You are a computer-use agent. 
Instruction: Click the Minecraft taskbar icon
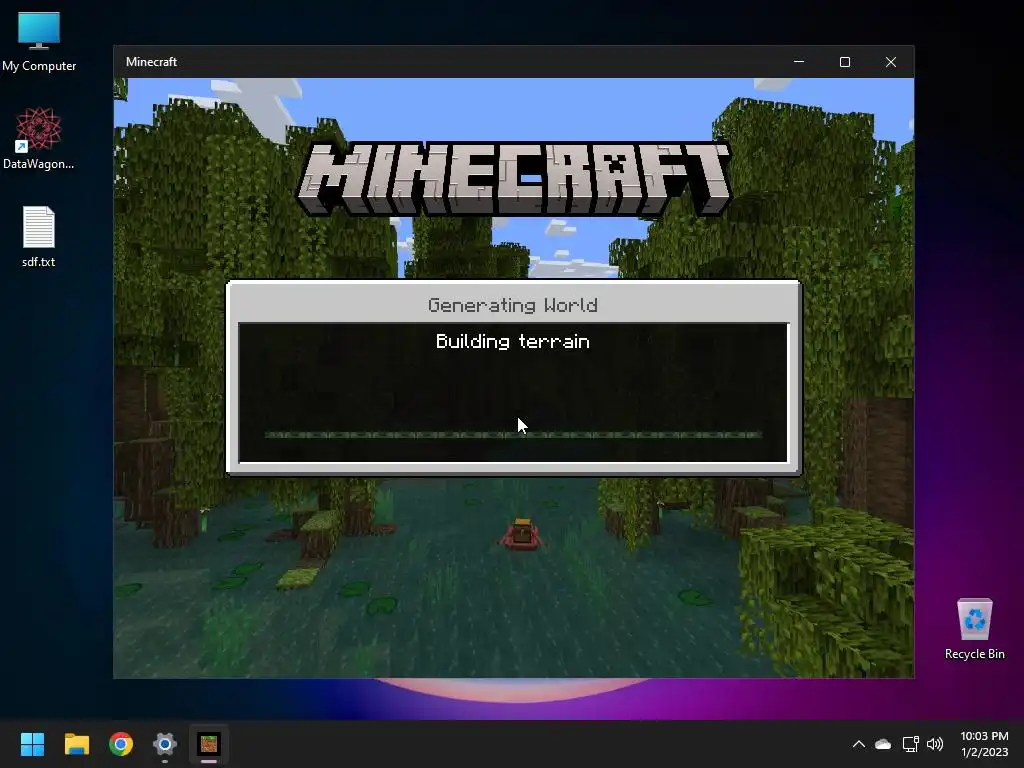(209, 744)
